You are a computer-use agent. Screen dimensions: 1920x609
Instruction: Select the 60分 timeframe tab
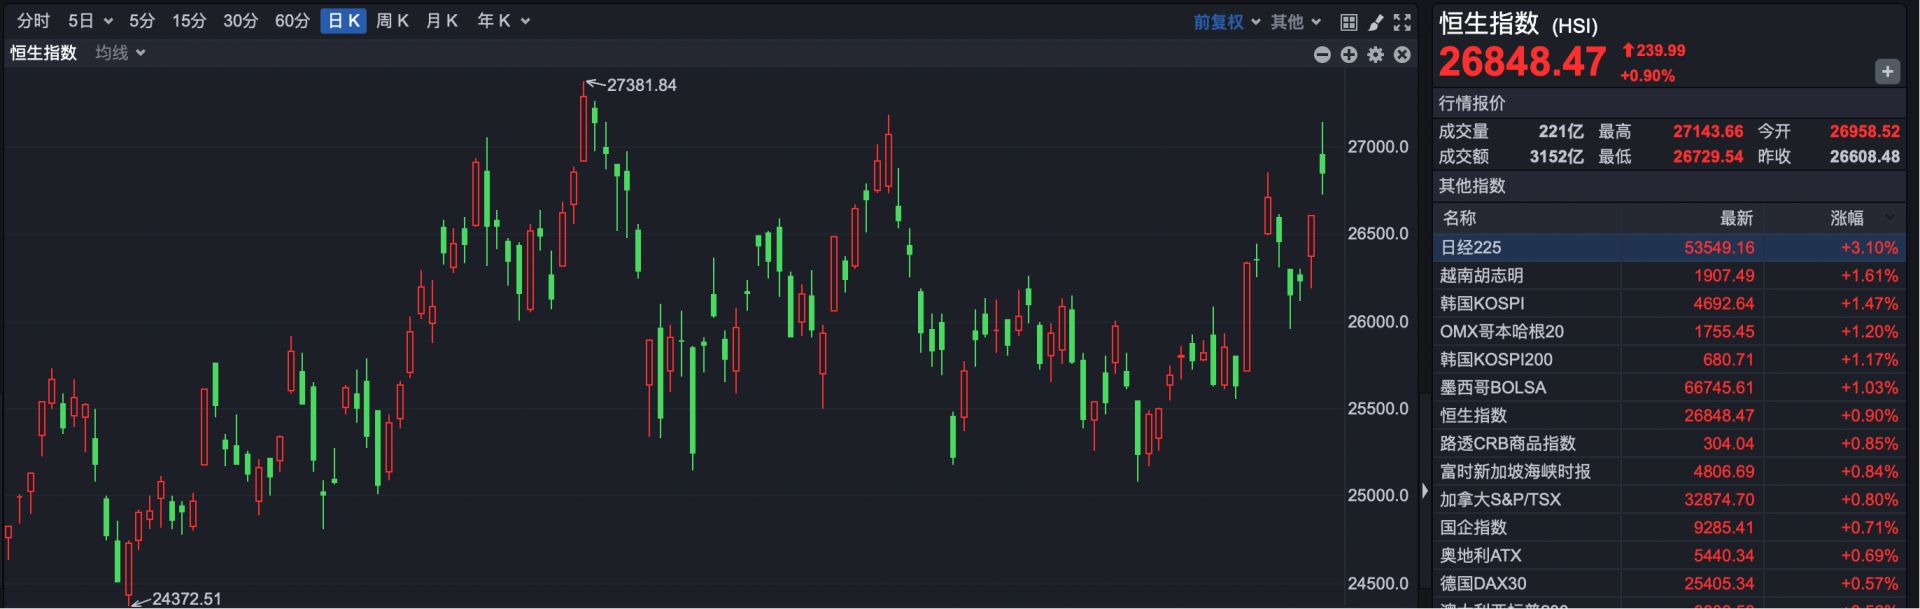[292, 21]
